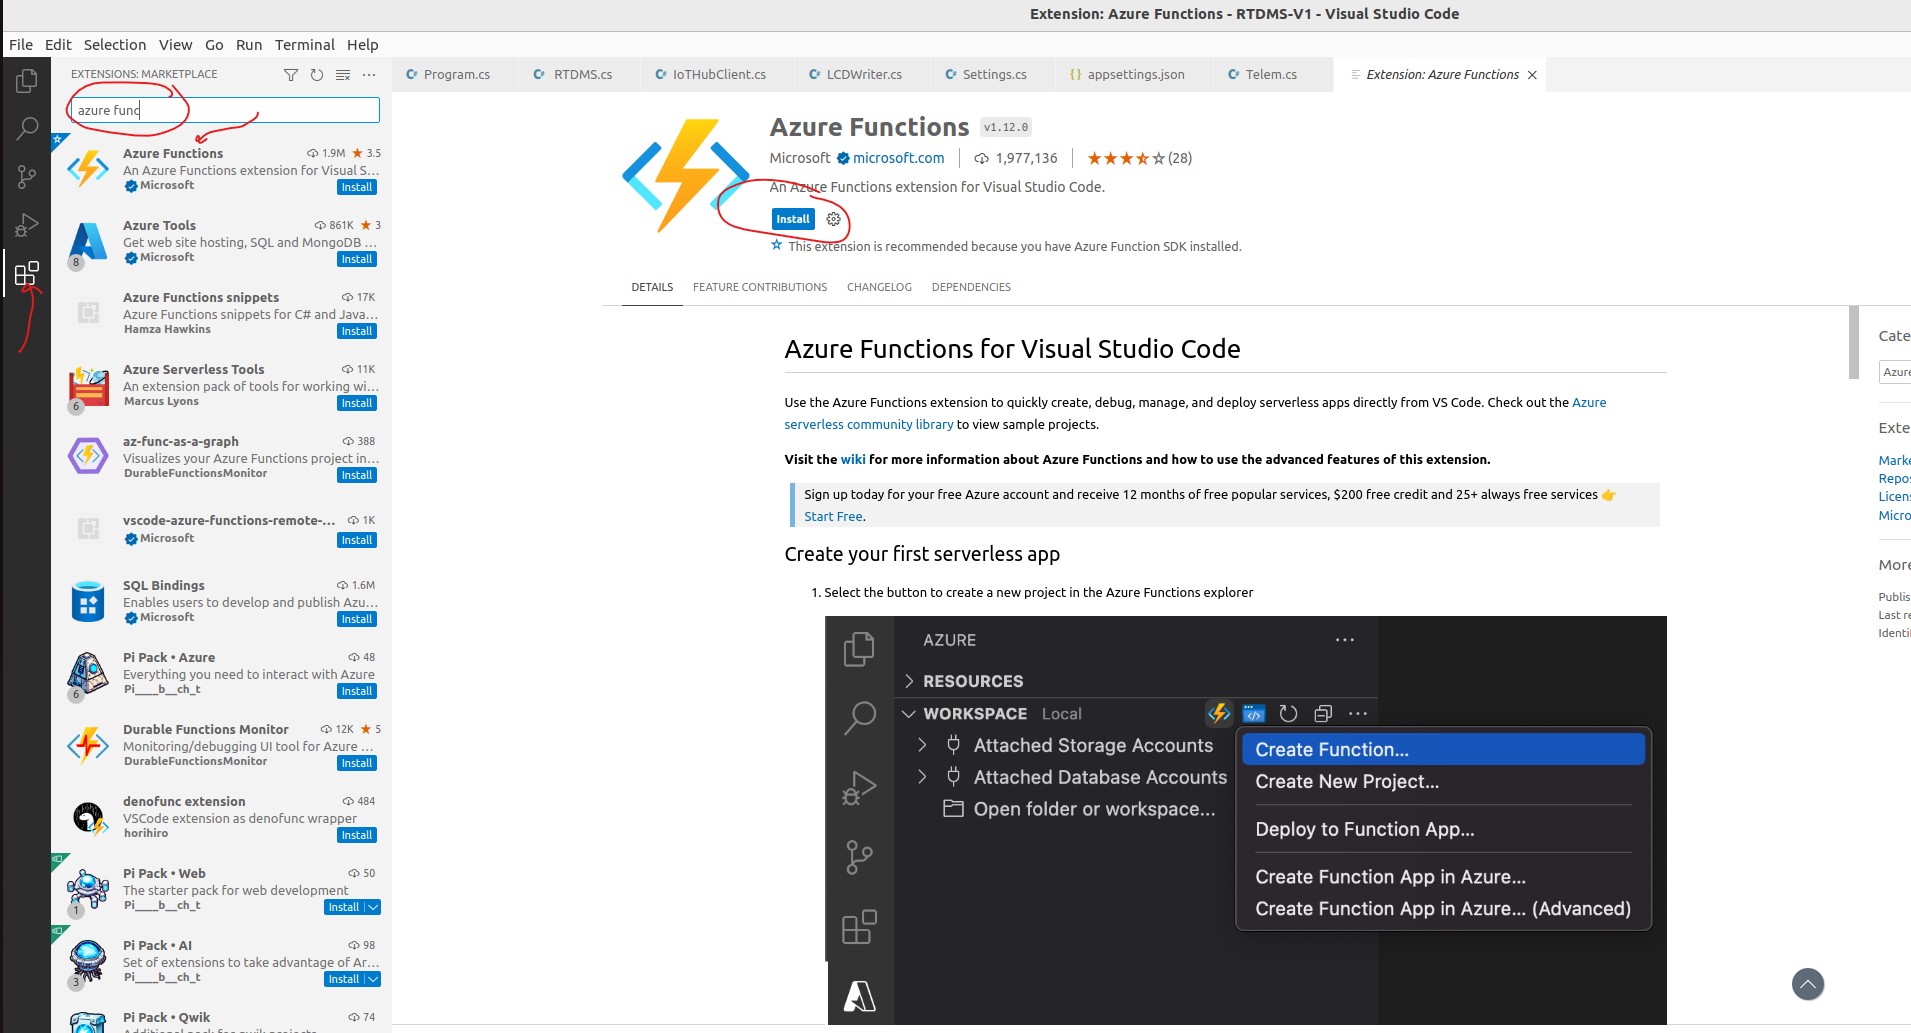The width and height of the screenshot is (1911, 1033).
Task: Open Install dropdown arrow for Pi Pack • Web
Action: [x=372, y=907]
